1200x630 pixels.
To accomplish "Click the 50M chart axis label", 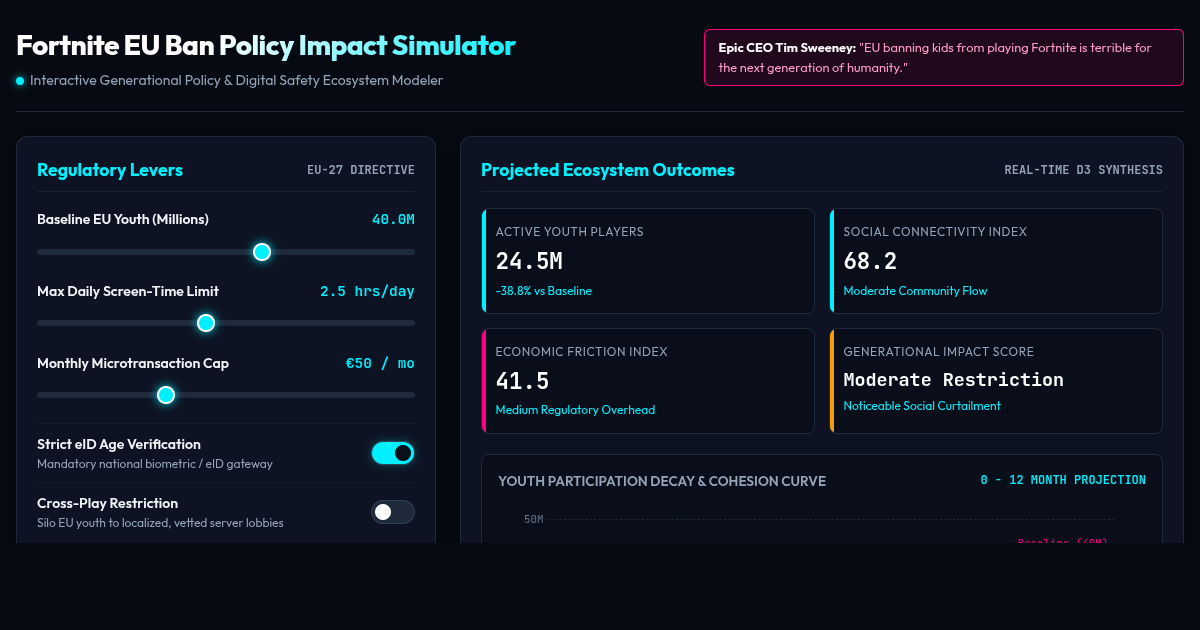I will click(533, 519).
